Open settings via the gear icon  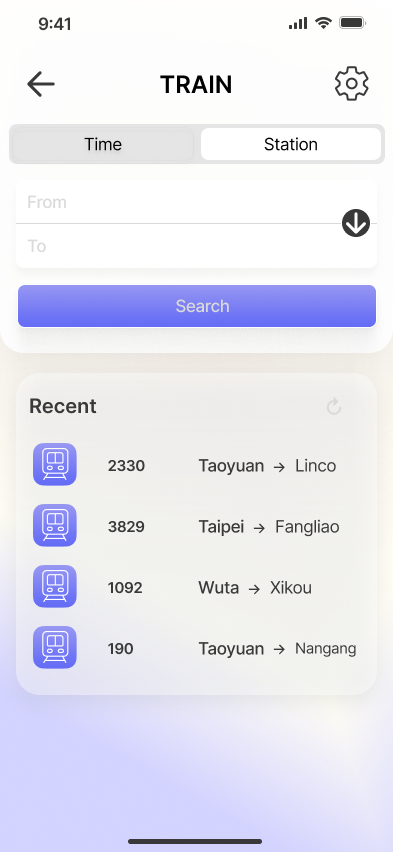[x=352, y=84]
